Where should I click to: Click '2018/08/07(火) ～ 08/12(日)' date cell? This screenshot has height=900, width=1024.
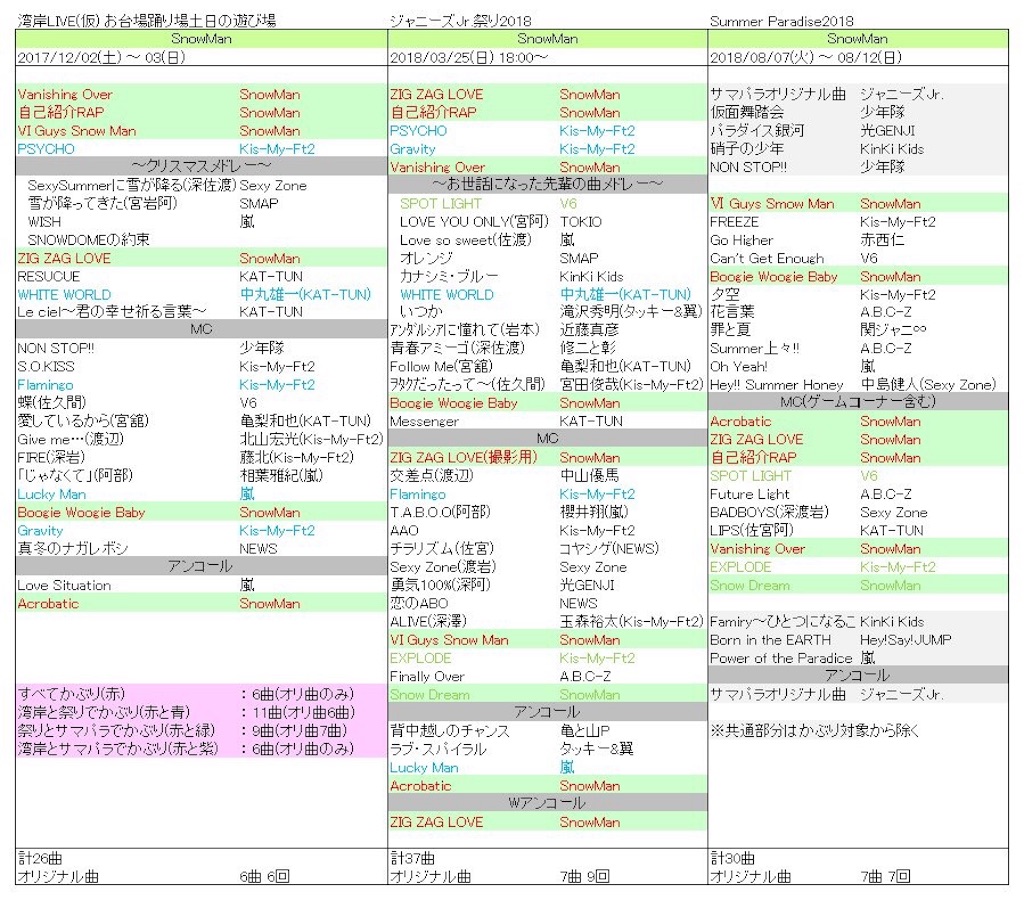coord(806,57)
